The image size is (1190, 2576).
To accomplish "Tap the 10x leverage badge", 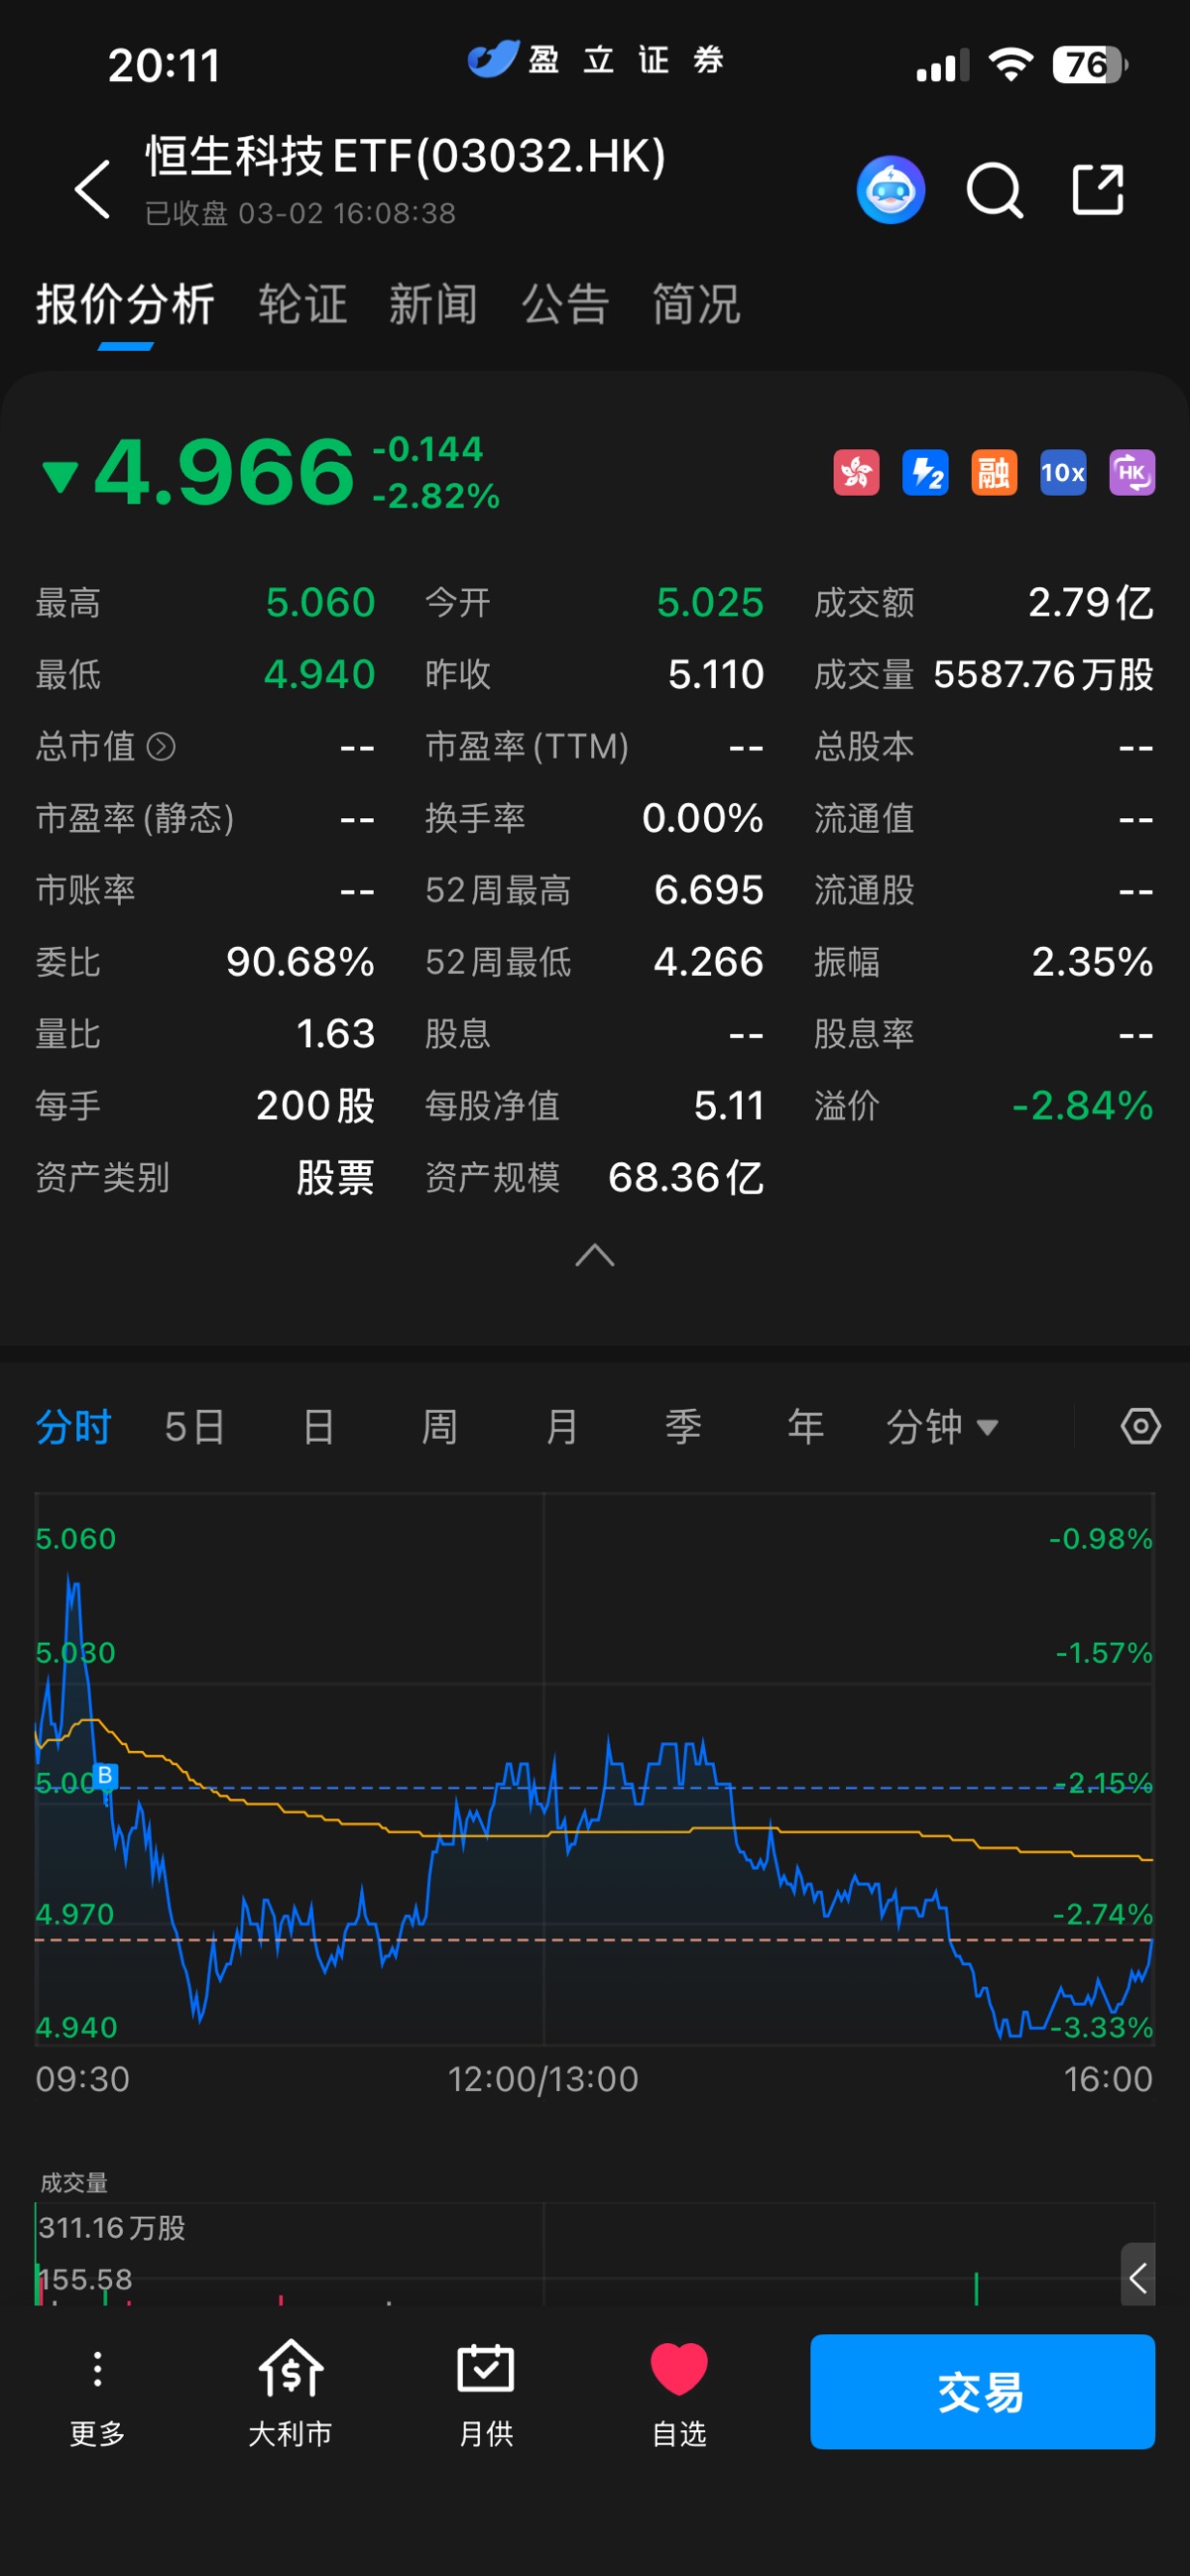I will [x=1062, y=472].
